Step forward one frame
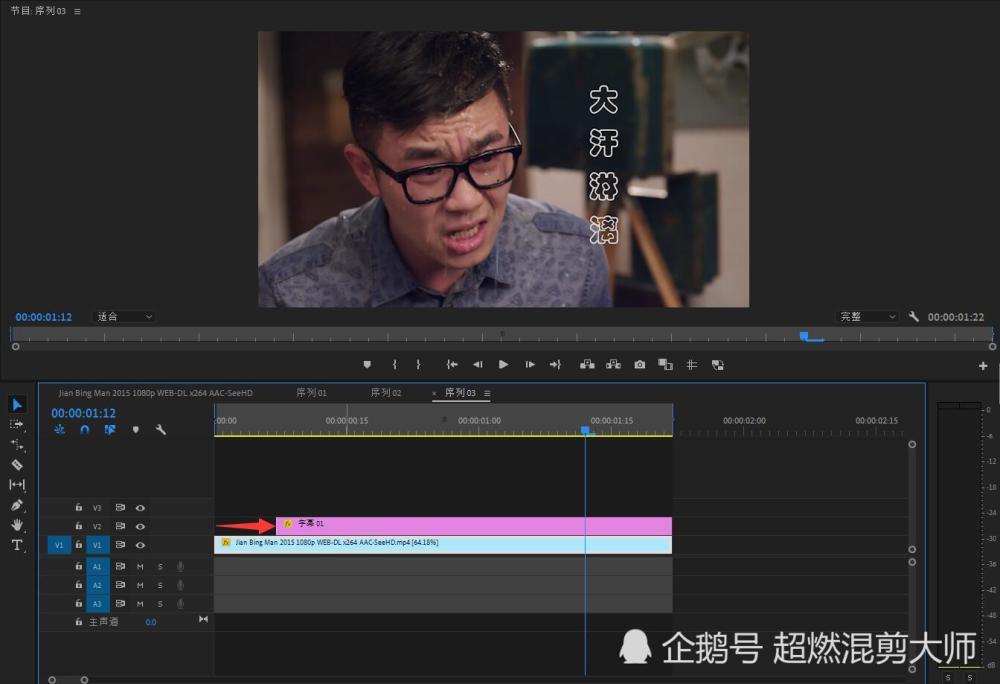The height and width of the screenshot is (684, 1000). [530, 365]
